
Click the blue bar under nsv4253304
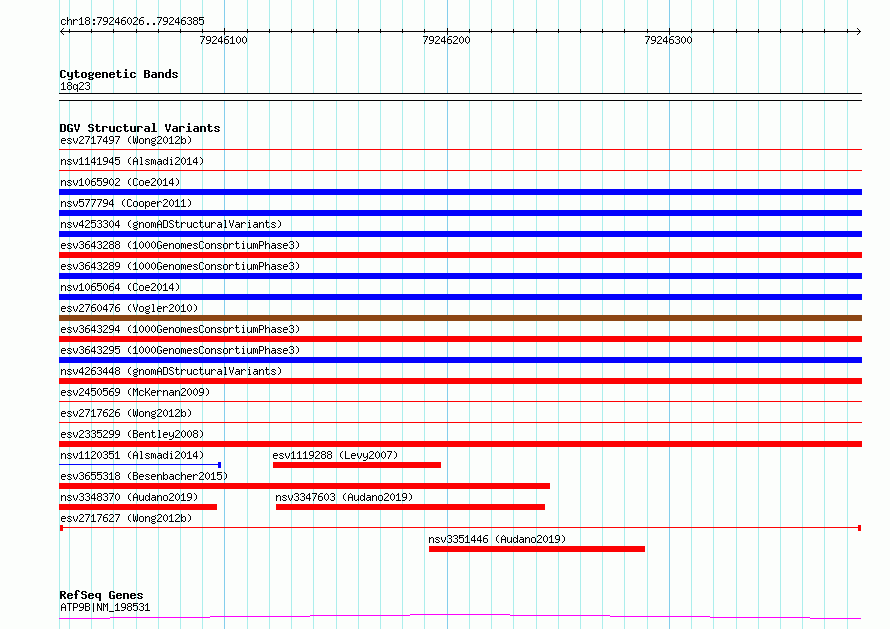pyautogui.click(x=460, y=234)
